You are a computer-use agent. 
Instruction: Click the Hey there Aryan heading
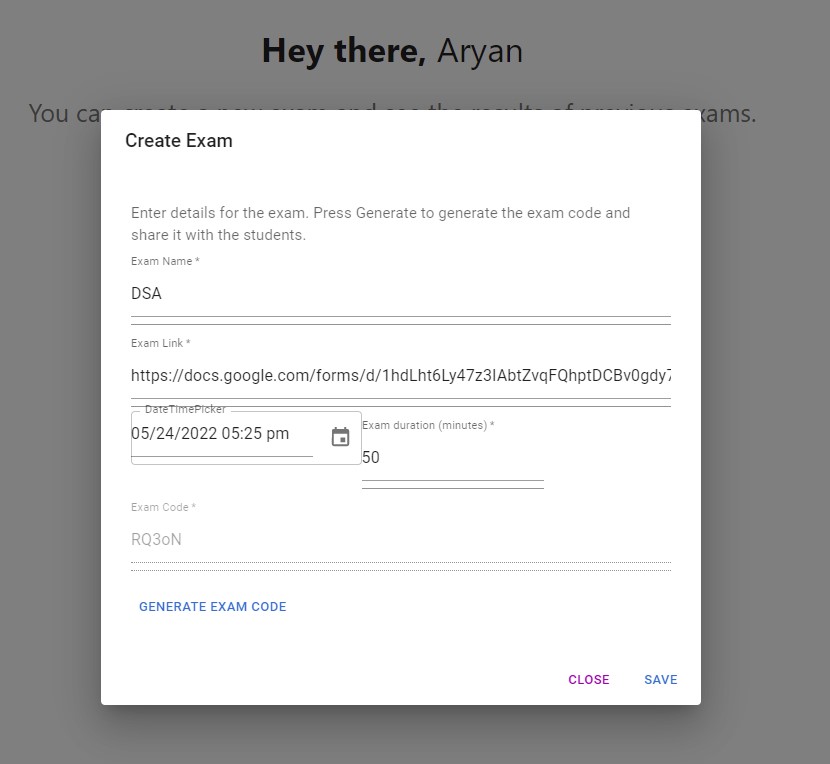(x=391, y=50)
